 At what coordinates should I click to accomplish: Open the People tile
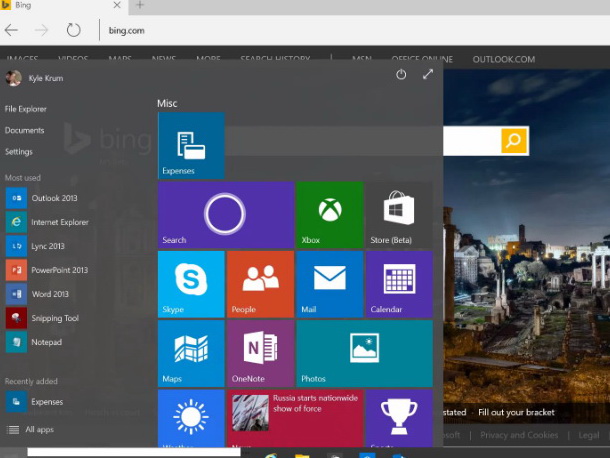coord(260,284)
